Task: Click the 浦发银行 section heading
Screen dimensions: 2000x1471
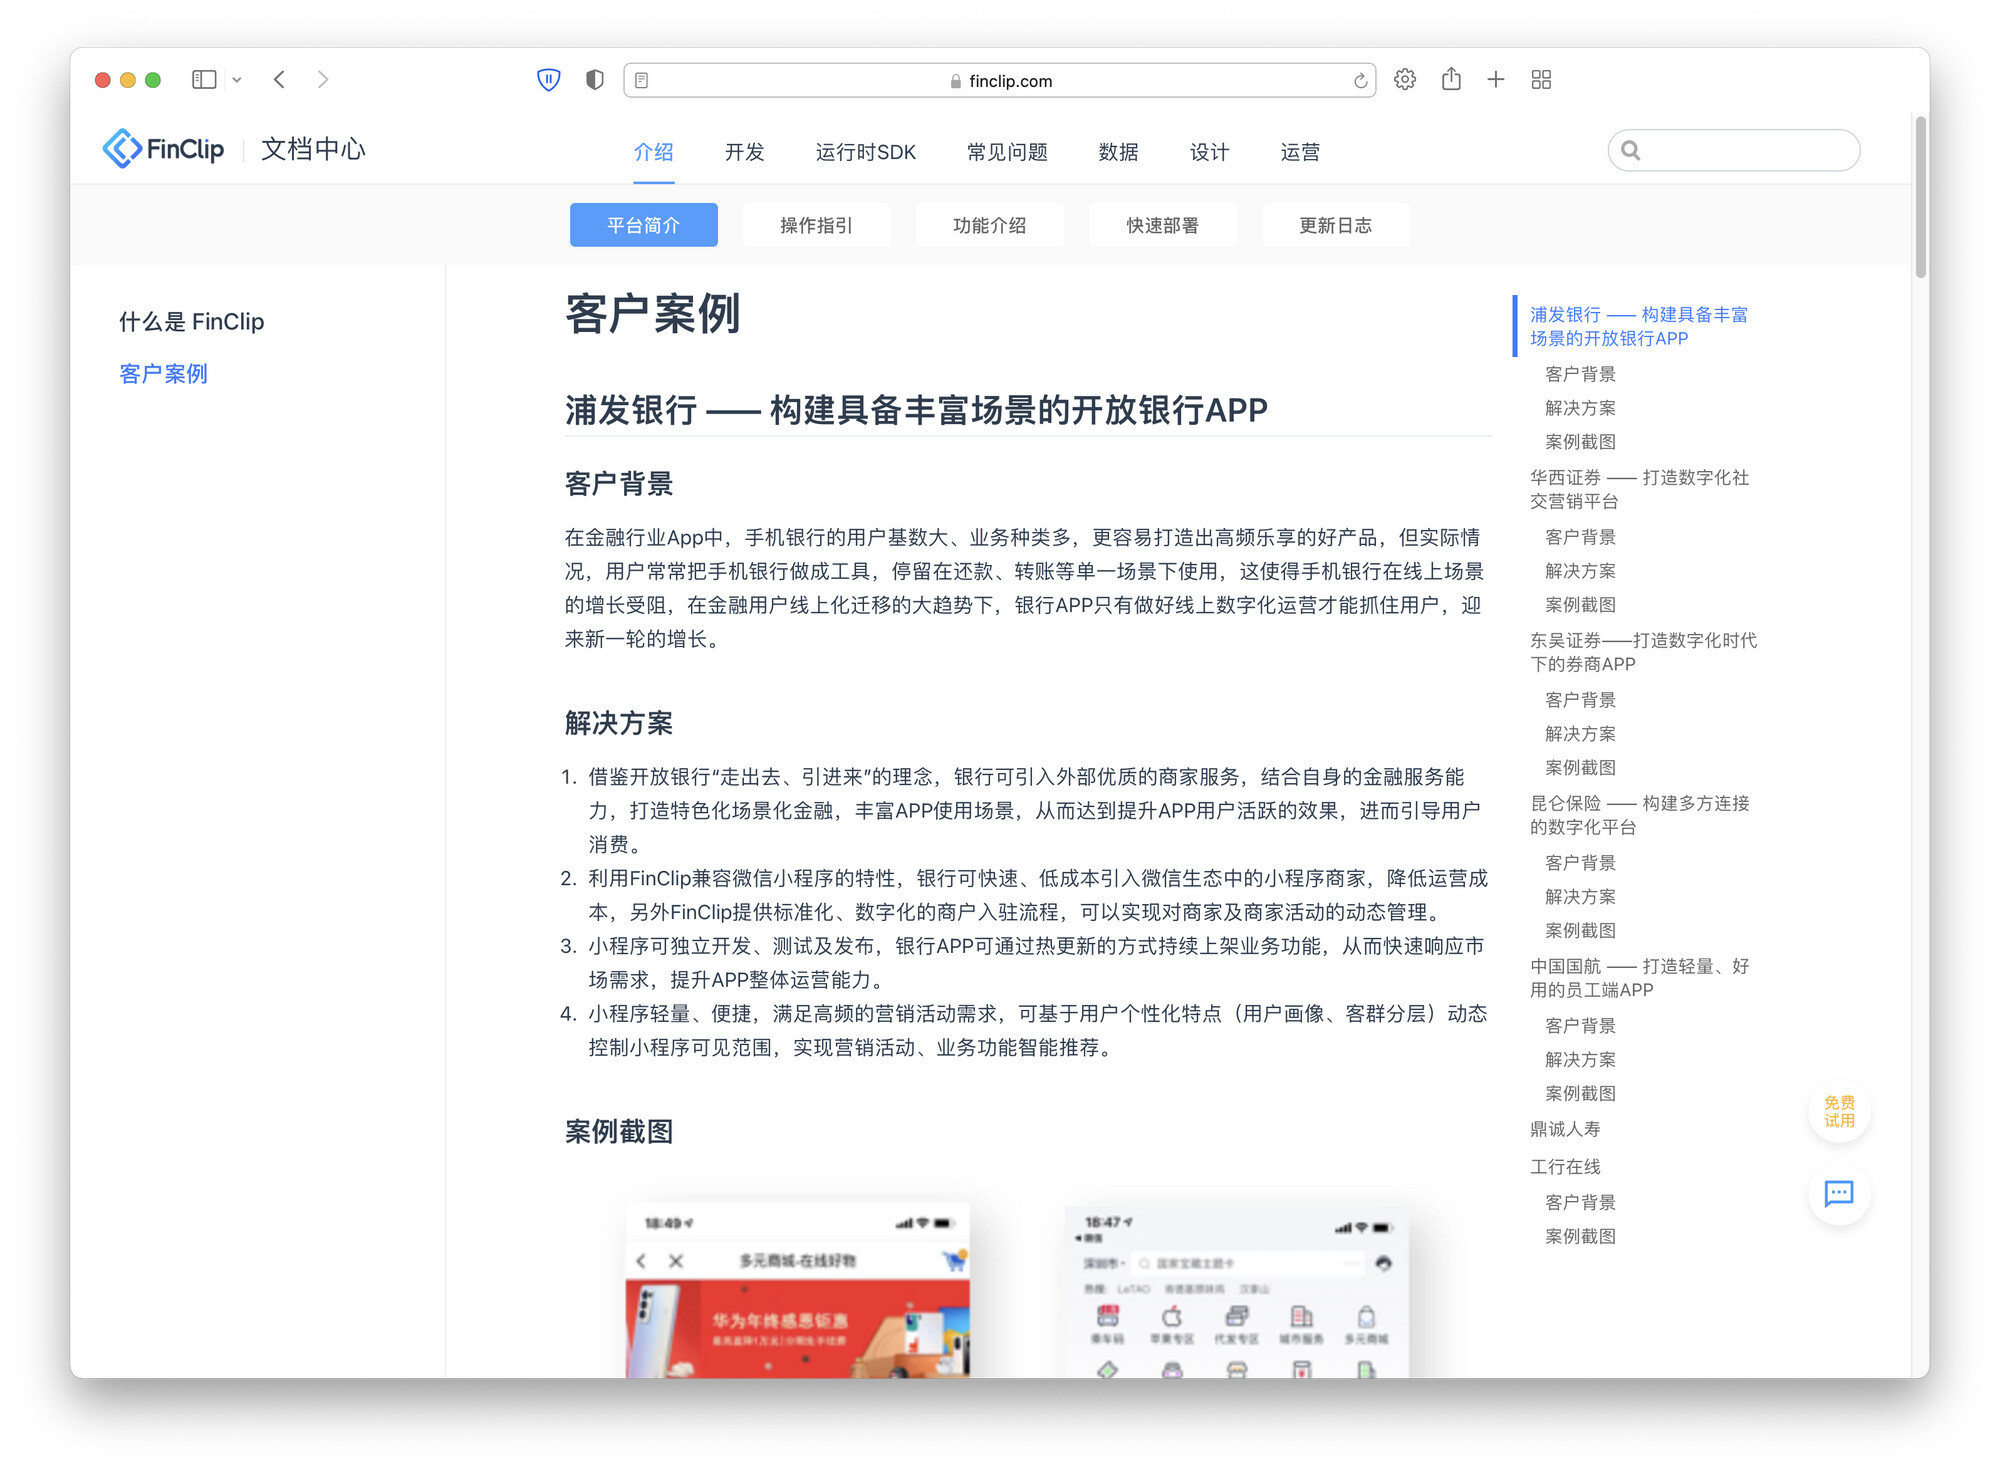Action: click(916, 410)
